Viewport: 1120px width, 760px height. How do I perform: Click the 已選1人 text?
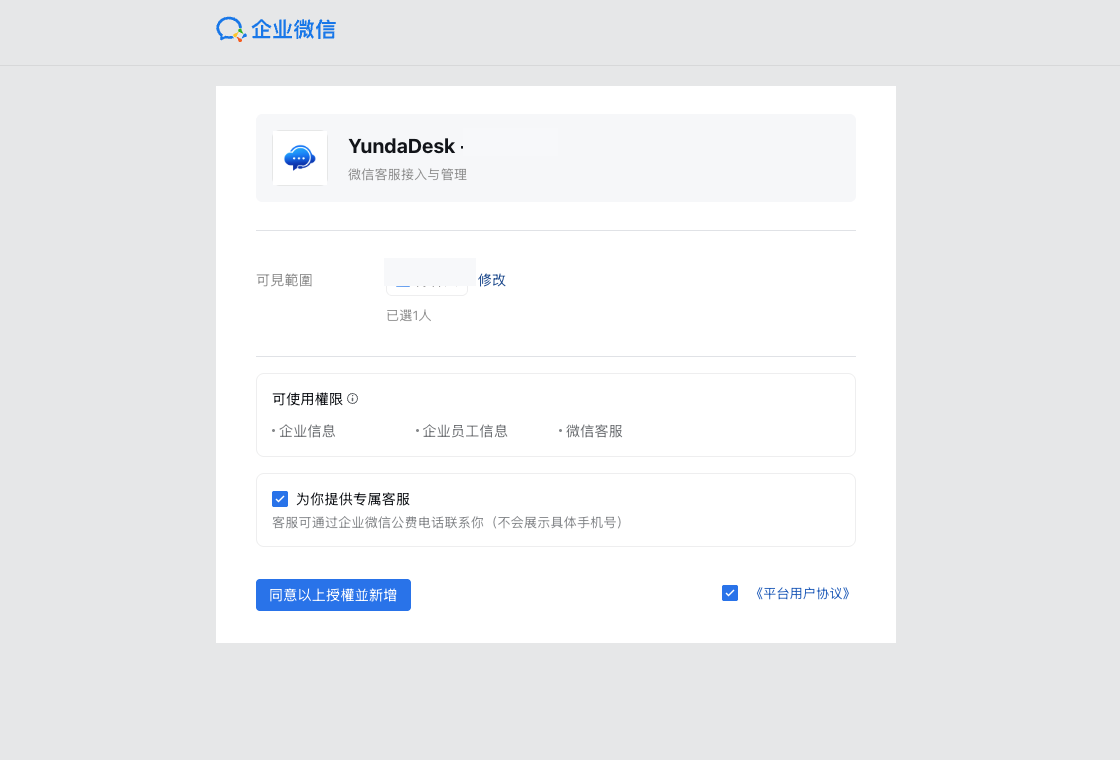(x=409, y=316)
